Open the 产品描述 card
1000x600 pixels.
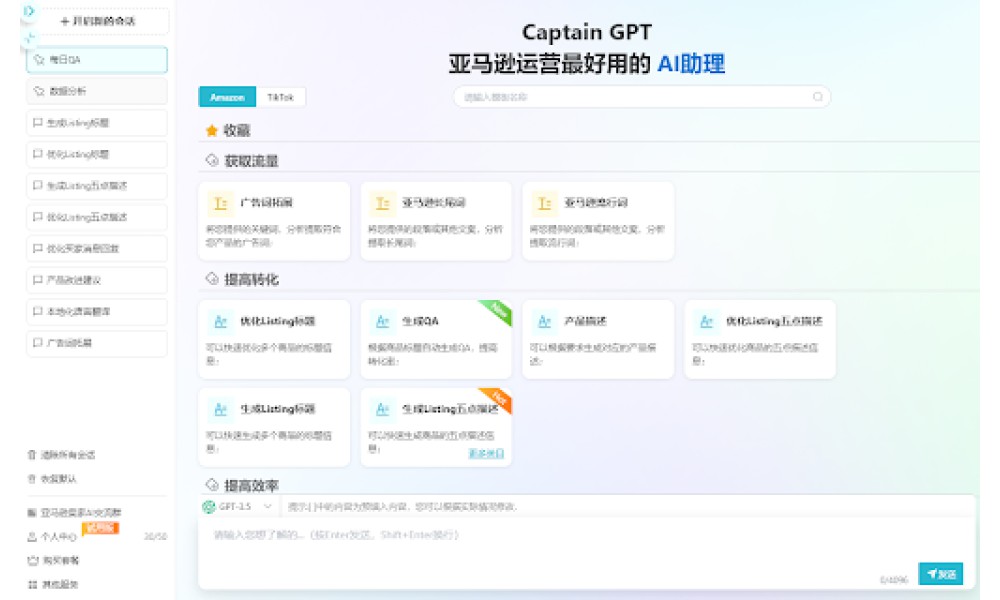click(x=598, y=339)
